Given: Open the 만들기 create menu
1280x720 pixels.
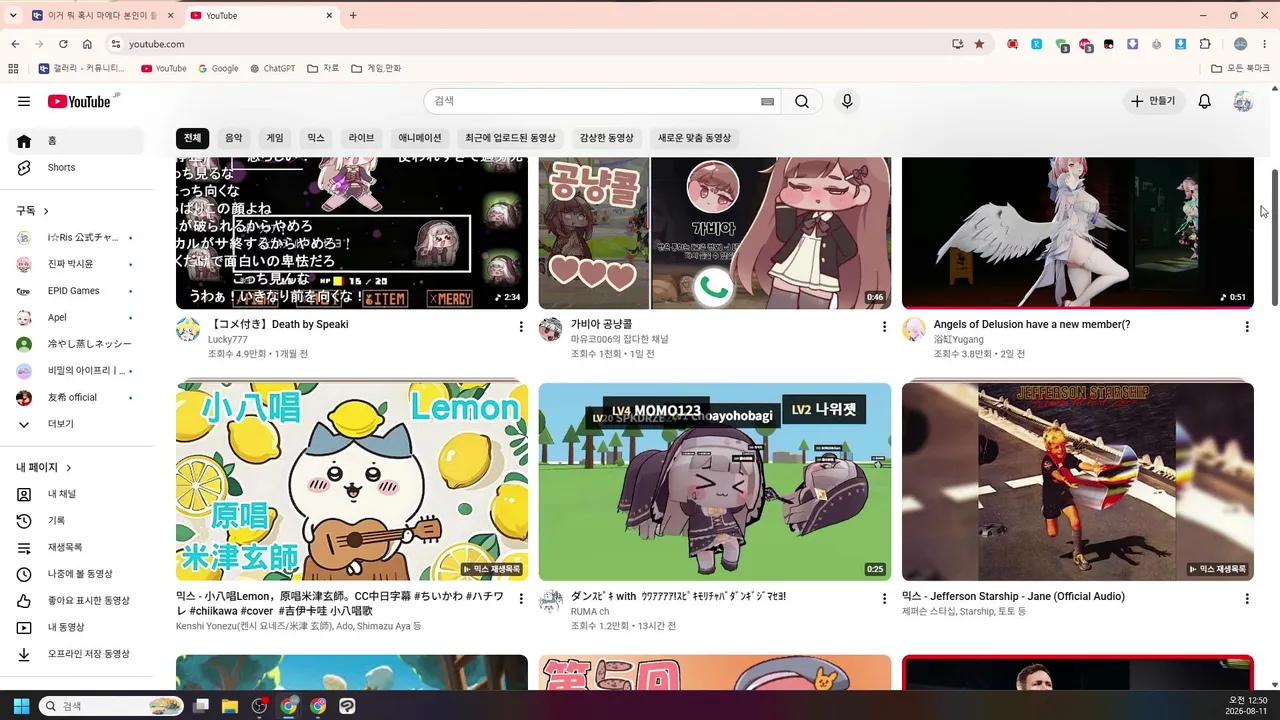Looking at the screenshot, I should [1153, 101].
